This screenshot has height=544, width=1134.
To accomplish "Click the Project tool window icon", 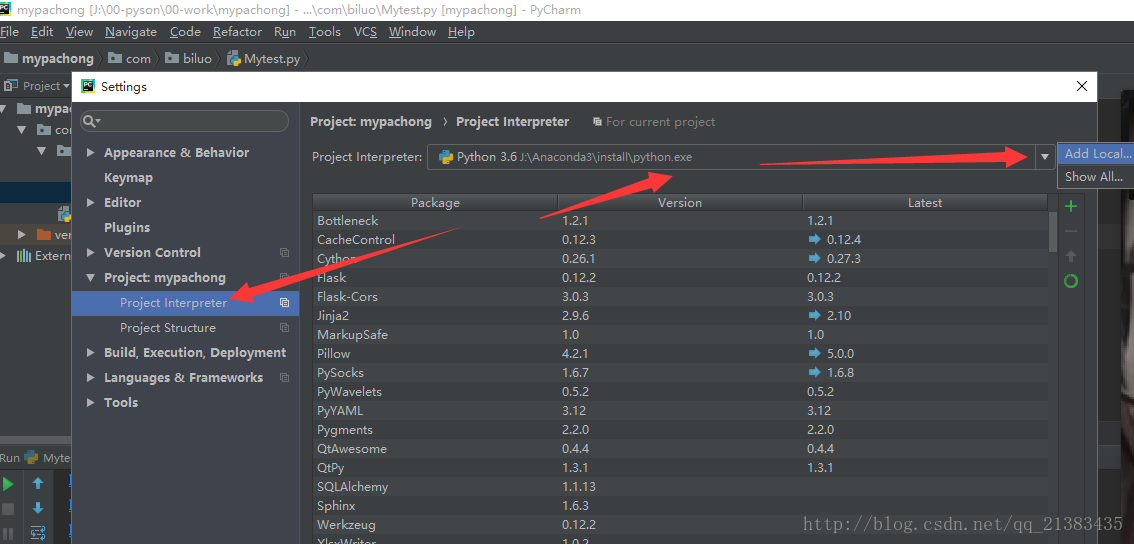I will click(10, 86).
